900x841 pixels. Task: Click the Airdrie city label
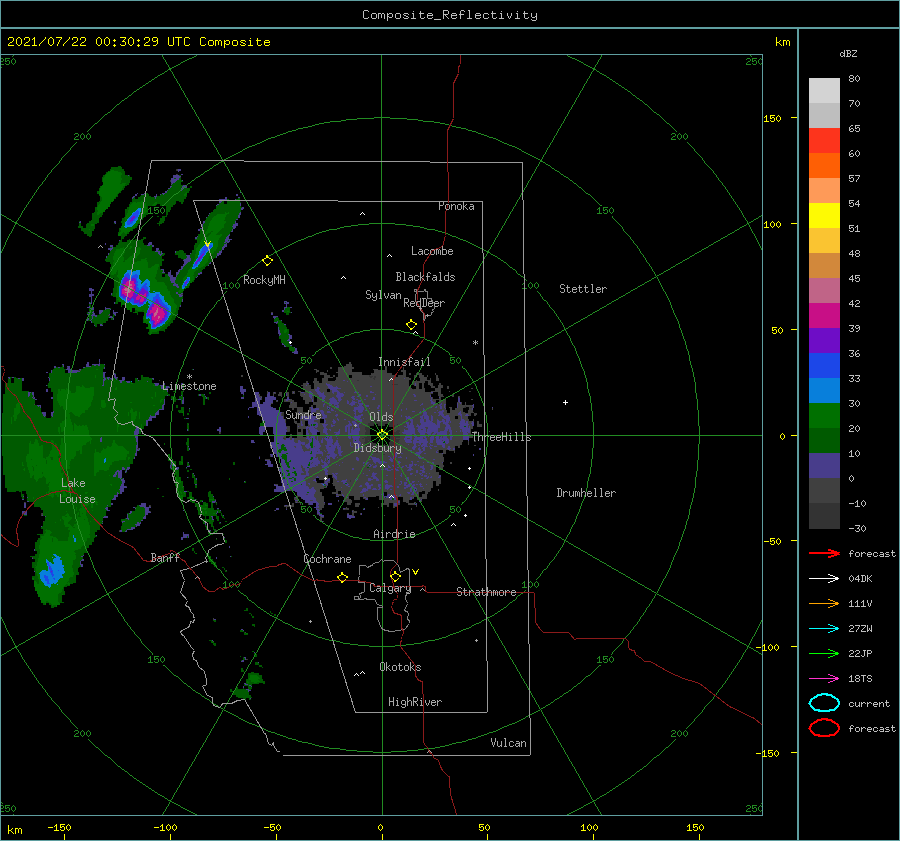click(x=394, y=534)
